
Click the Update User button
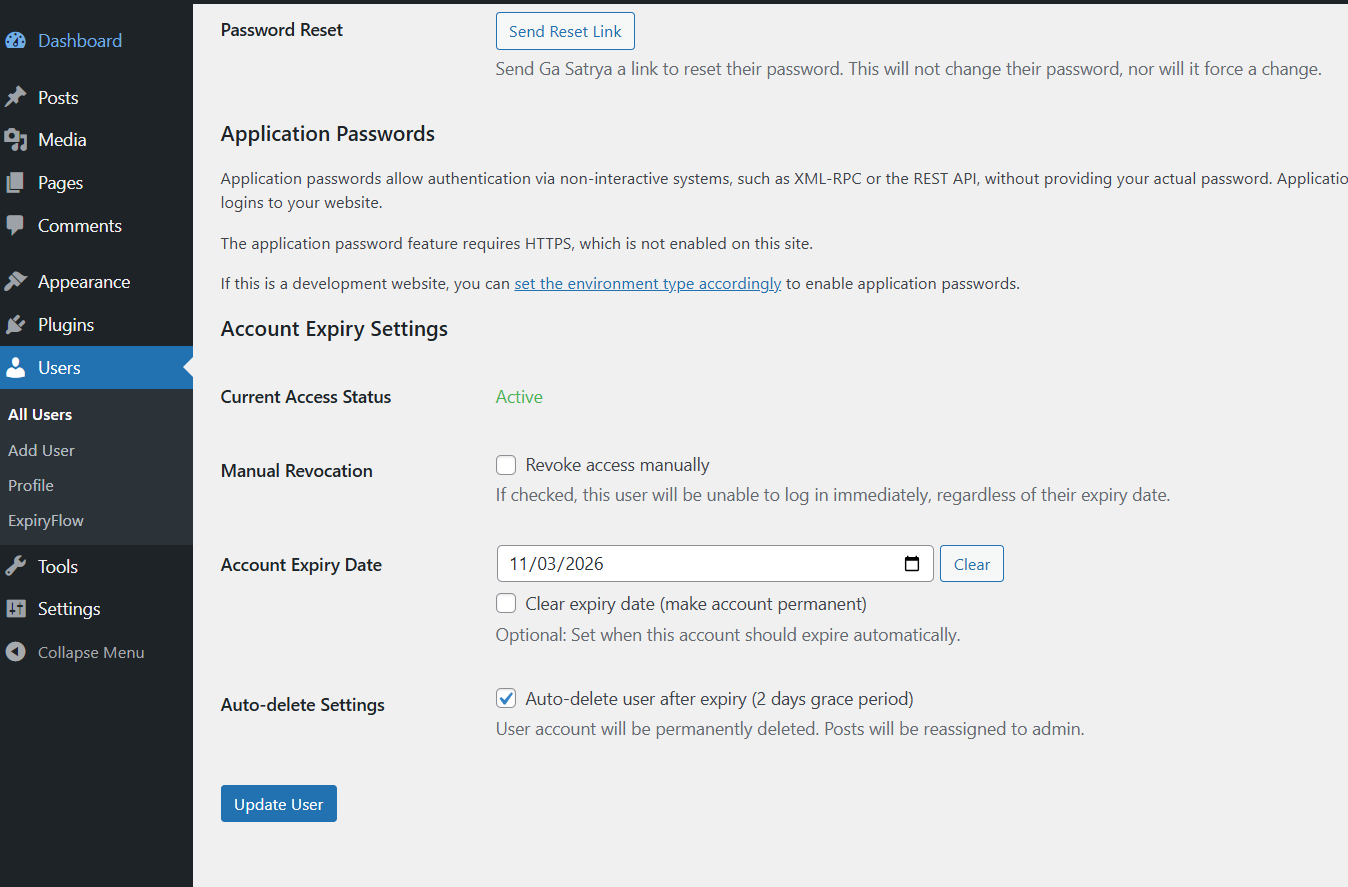pos(278,804)
